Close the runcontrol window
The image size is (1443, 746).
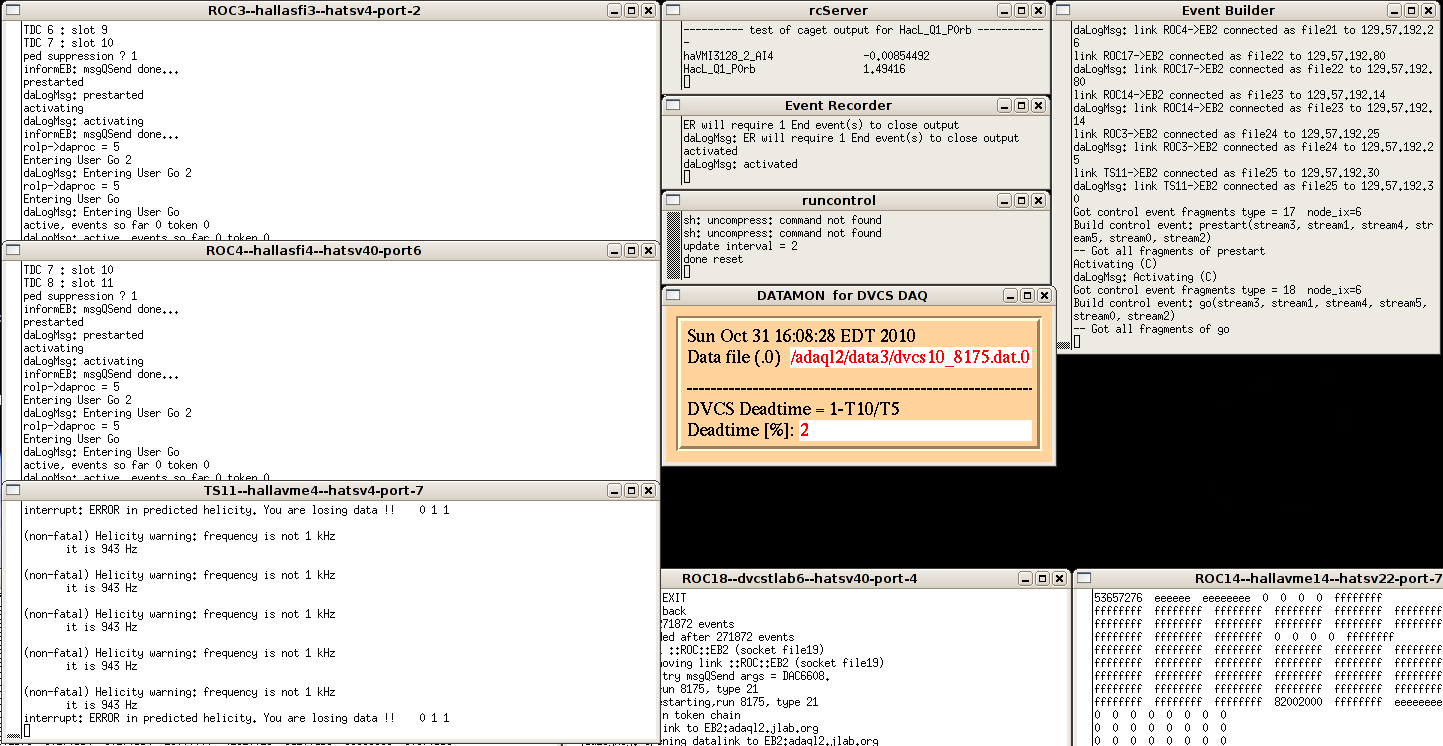pyautogui.click(x=1039, y=200)
